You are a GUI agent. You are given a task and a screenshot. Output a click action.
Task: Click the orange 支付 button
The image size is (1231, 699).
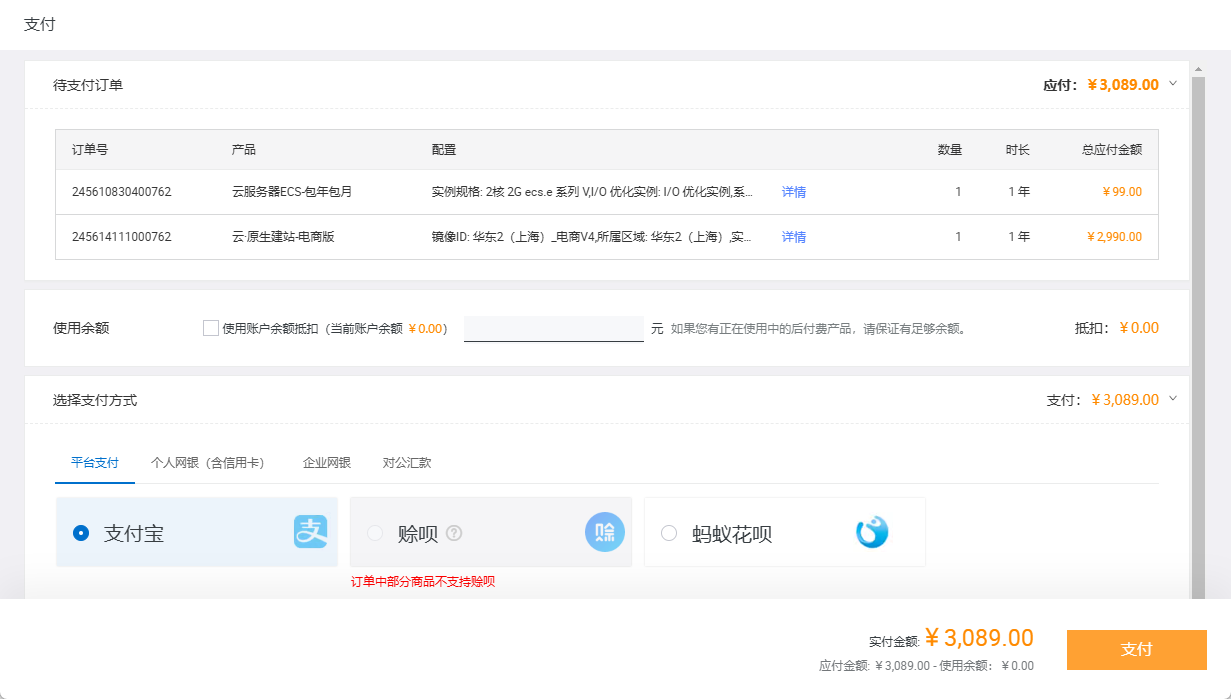[x=1137, y=650]
